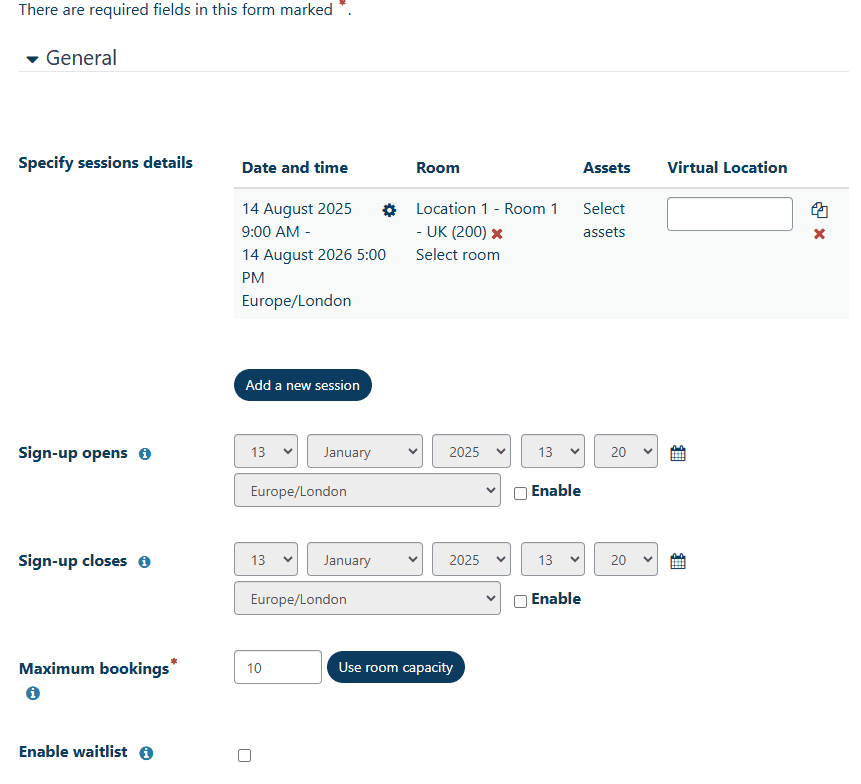The image size is (861, 784).
Task: Collapse the General section
Action: pyautogui.click(x=31, y=58)
